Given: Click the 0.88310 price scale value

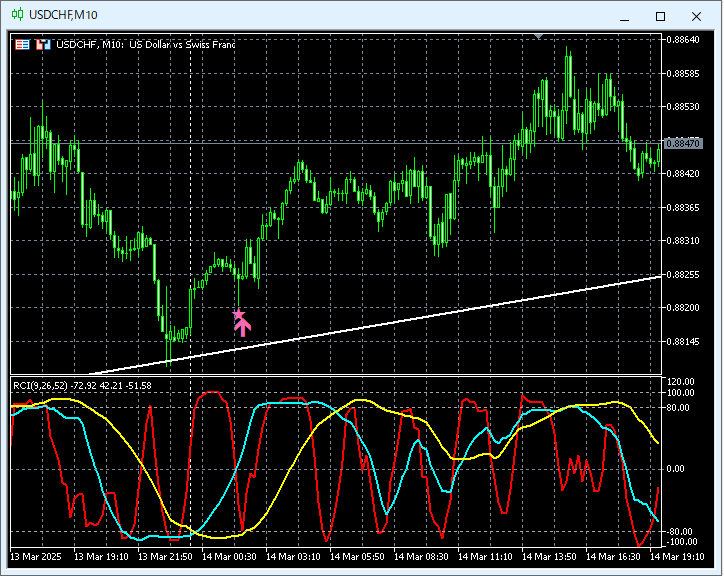Looking at the screenshot, I should coord(683,241).
